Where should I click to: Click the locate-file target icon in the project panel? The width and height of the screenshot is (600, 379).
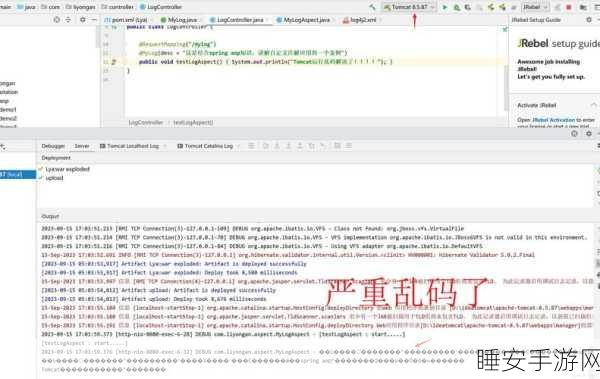pyautogui.click(x=57, y=20)
